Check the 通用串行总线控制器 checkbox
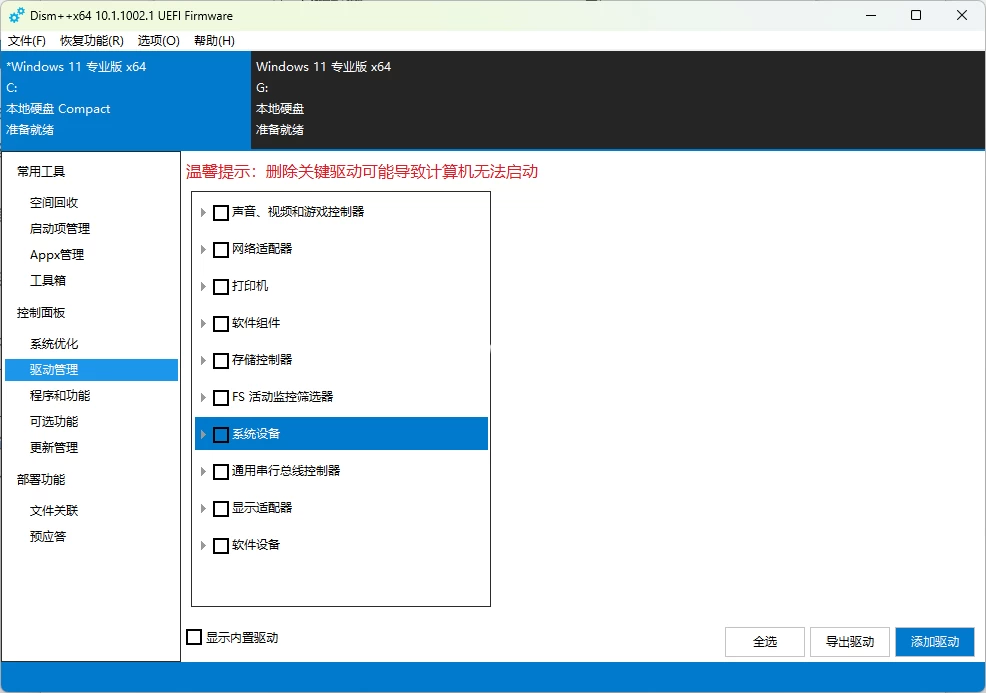The height and width of the screenshot is (693, 986). tap(221, 472)
